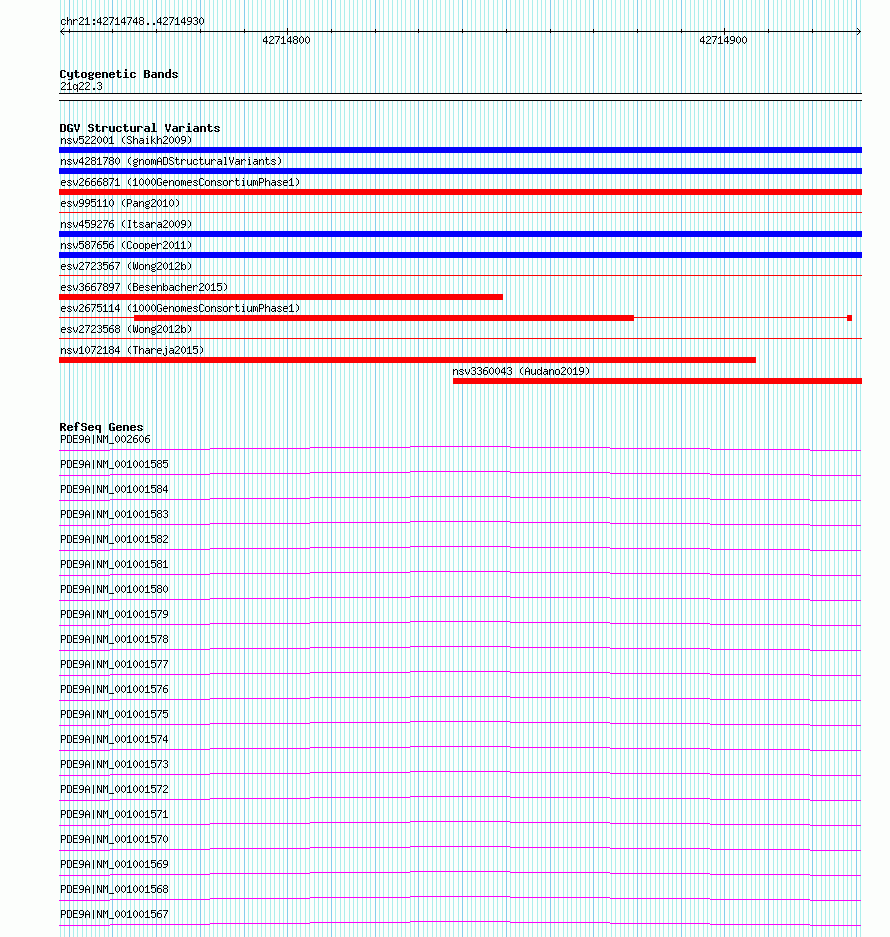890x937 pixels.
Task: Open transcript PDE9A|NM_001001580
Action: [114, 590]
